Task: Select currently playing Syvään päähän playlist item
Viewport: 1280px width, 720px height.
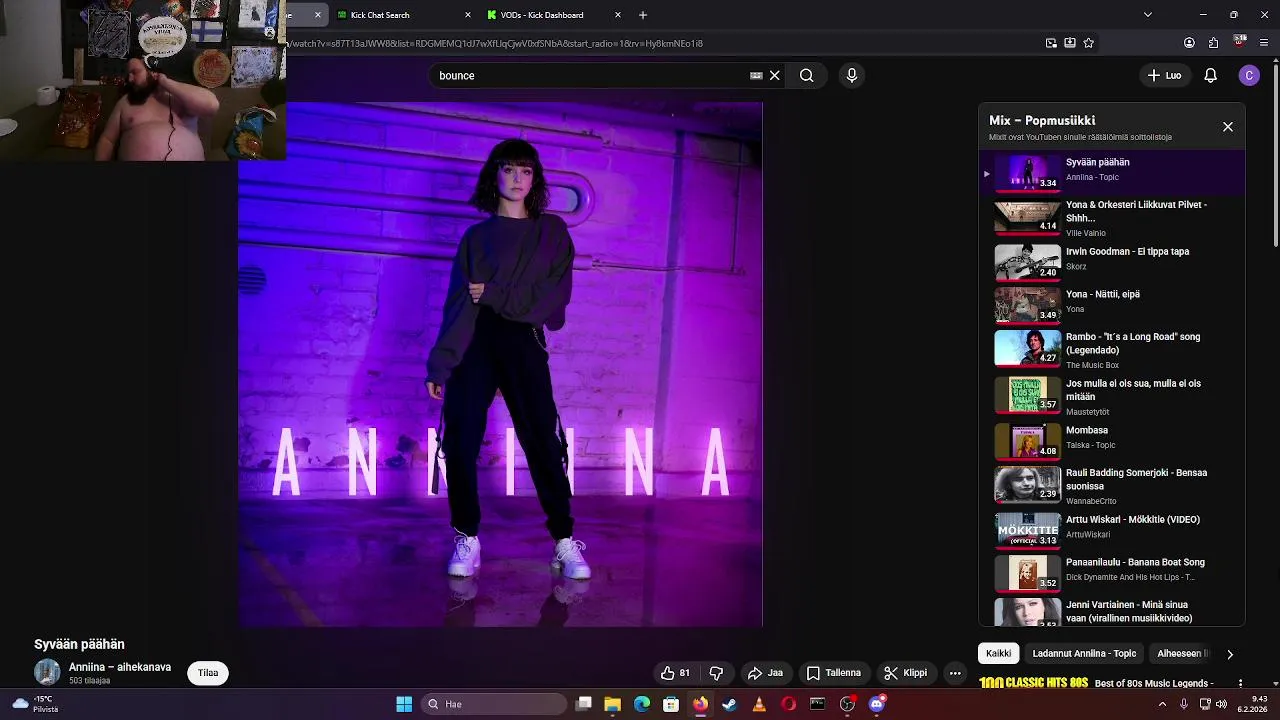Action: pos(1112,171)
